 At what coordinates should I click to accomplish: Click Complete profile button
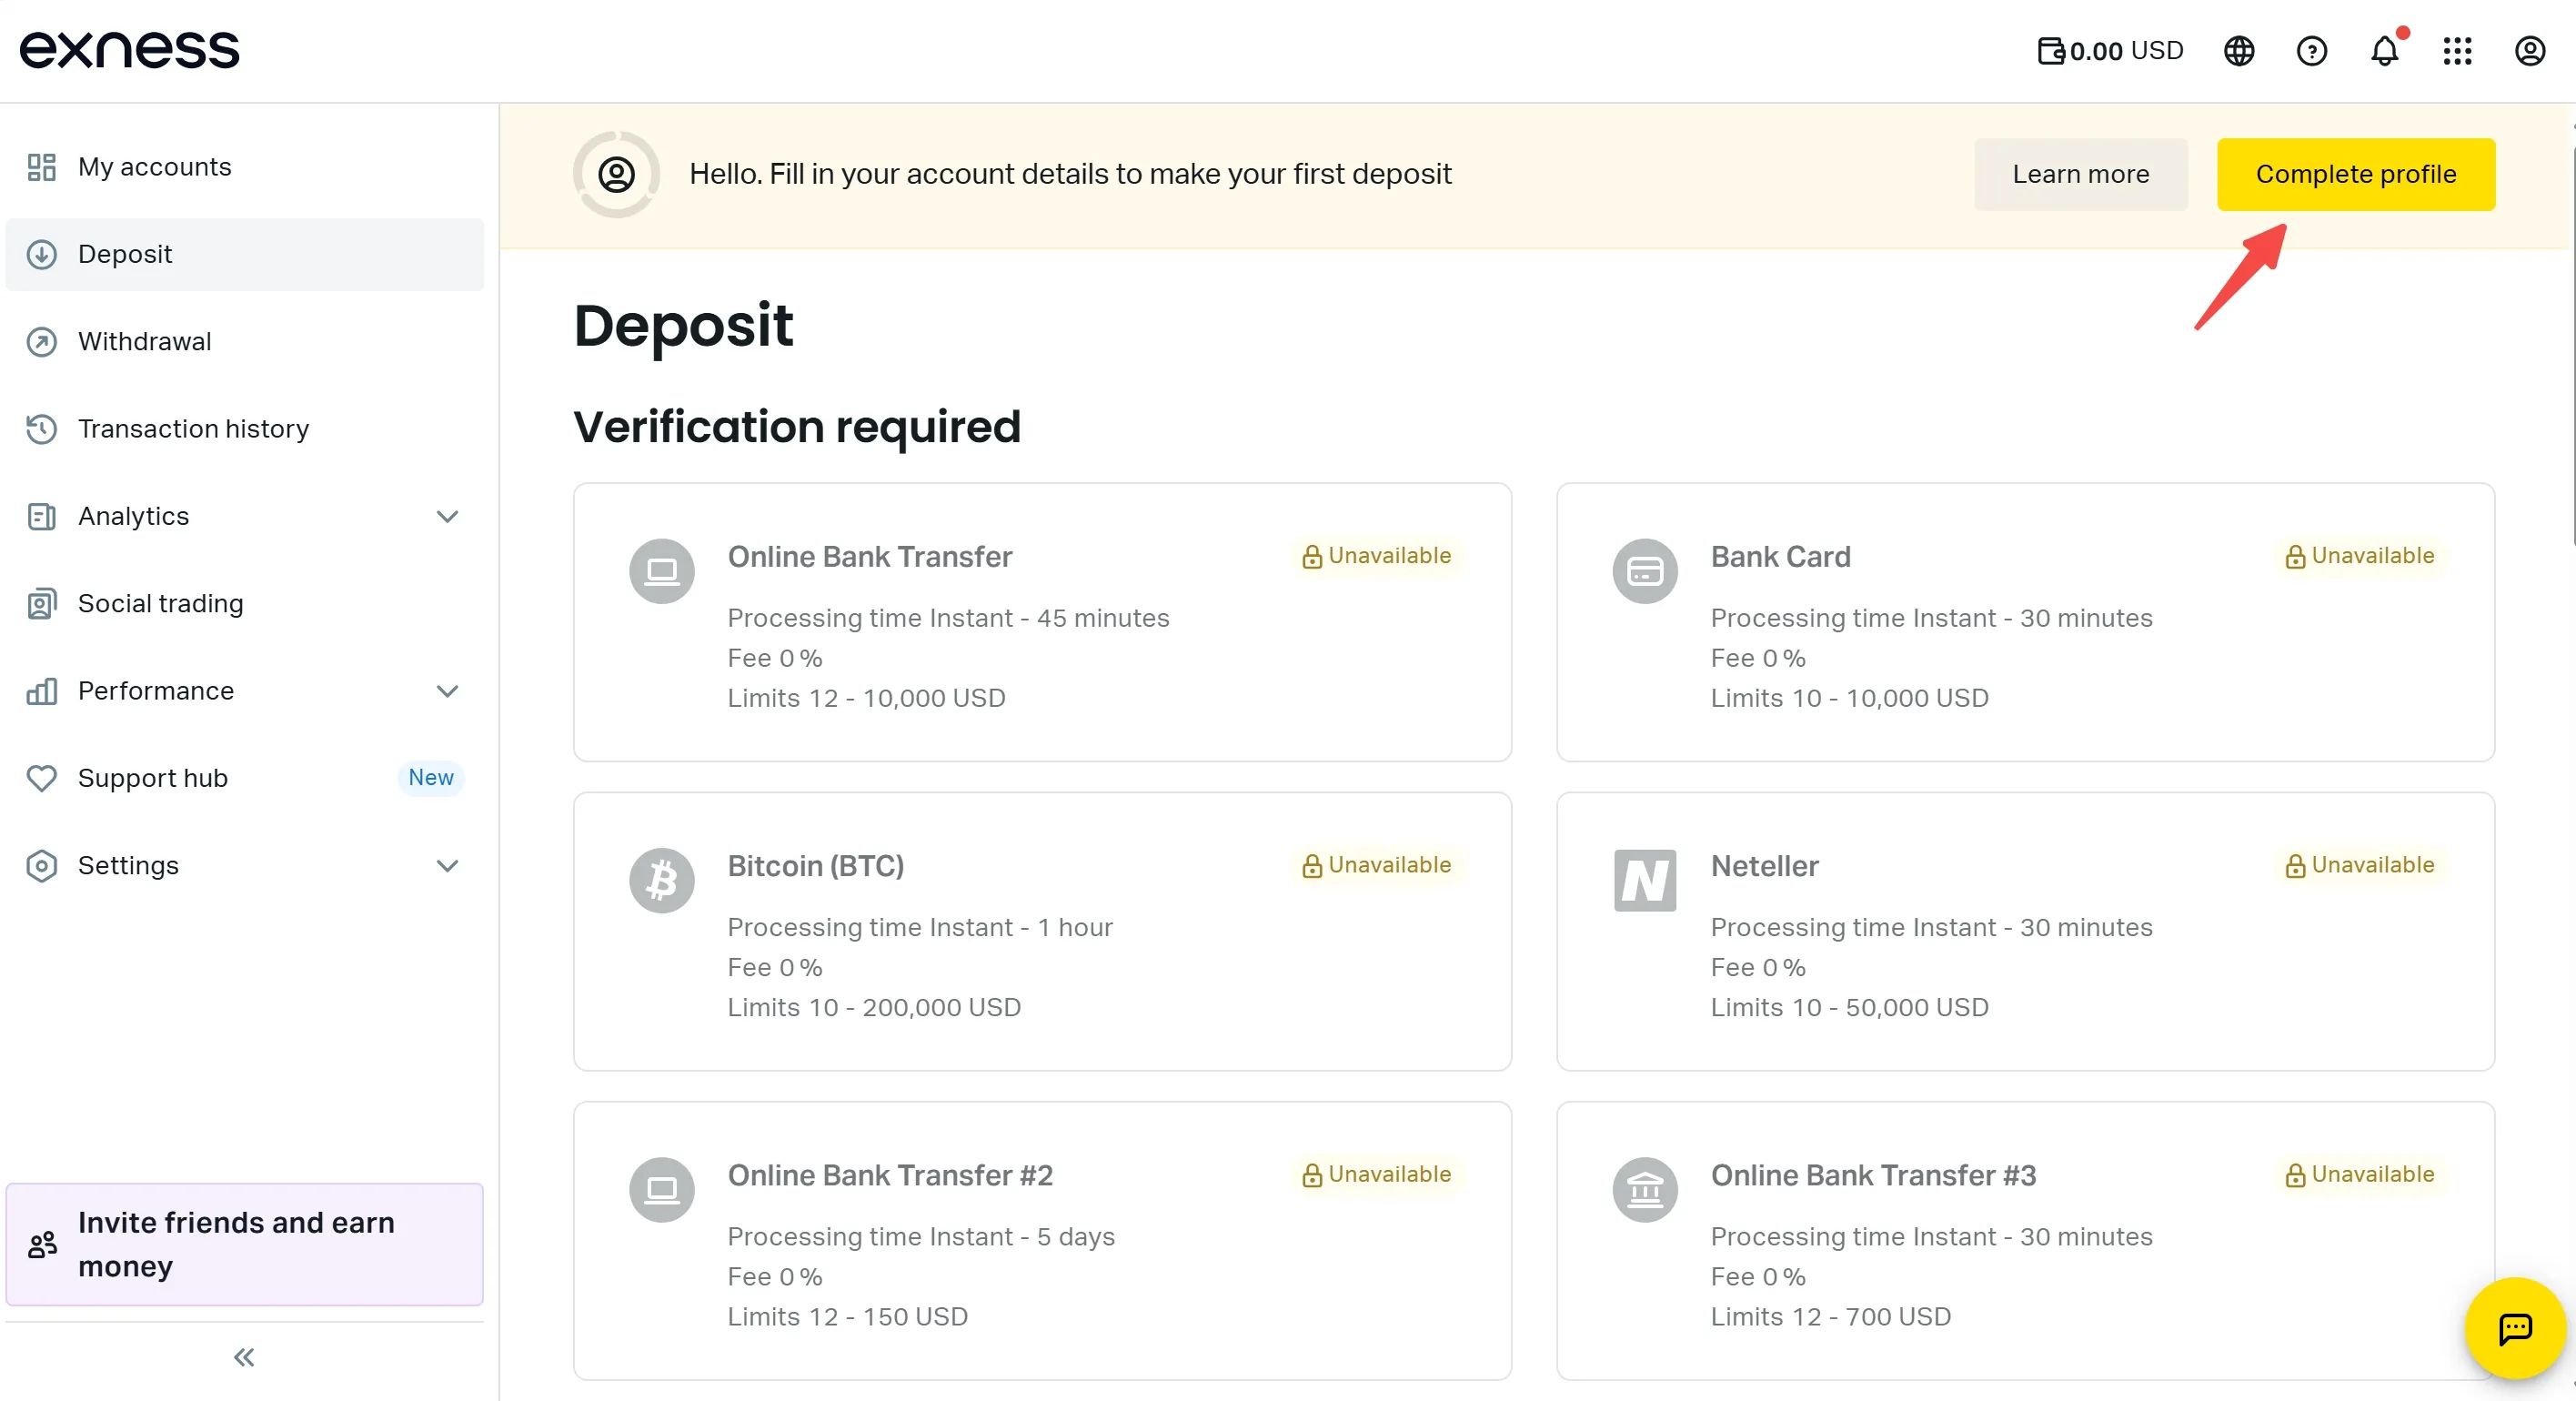(2355, 174)
